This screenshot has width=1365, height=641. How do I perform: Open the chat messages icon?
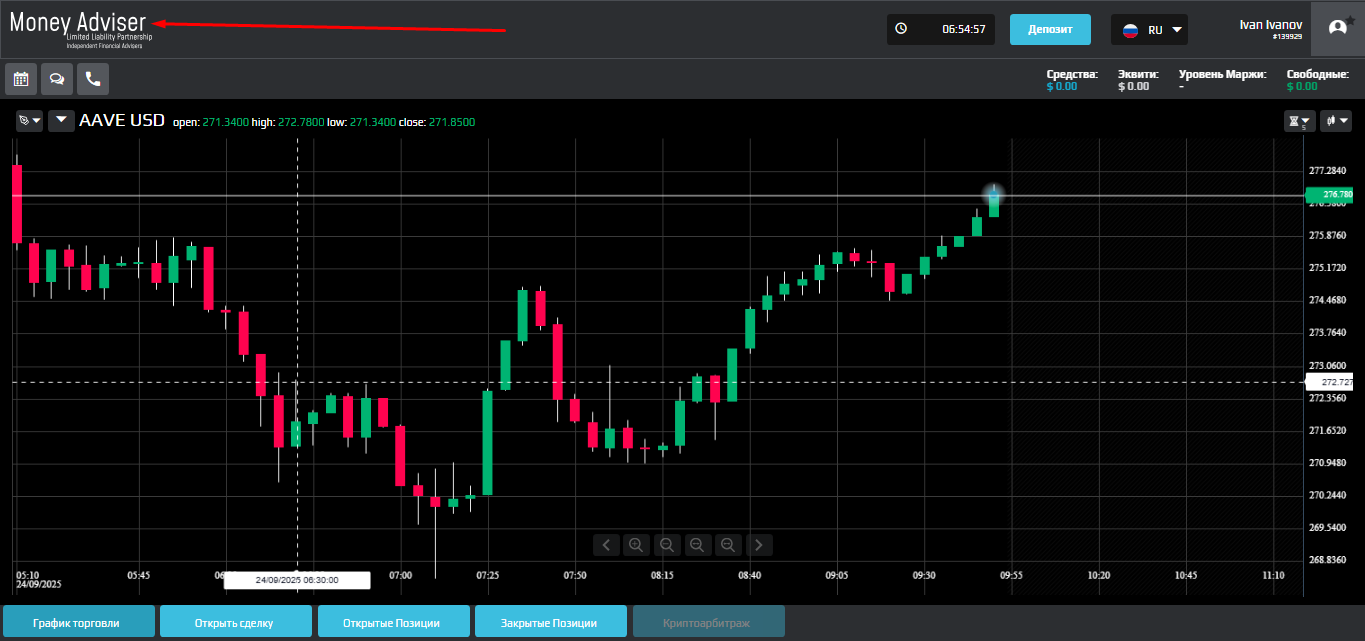57,79
